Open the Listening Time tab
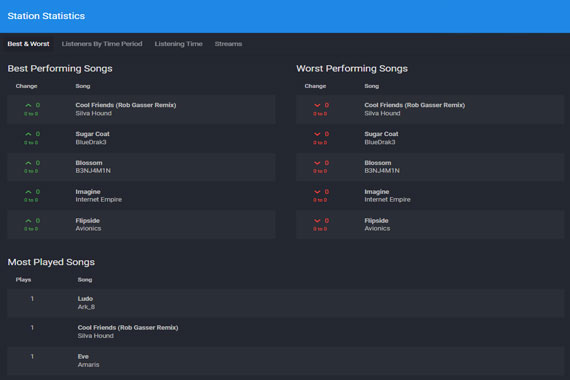 point(178,44)
